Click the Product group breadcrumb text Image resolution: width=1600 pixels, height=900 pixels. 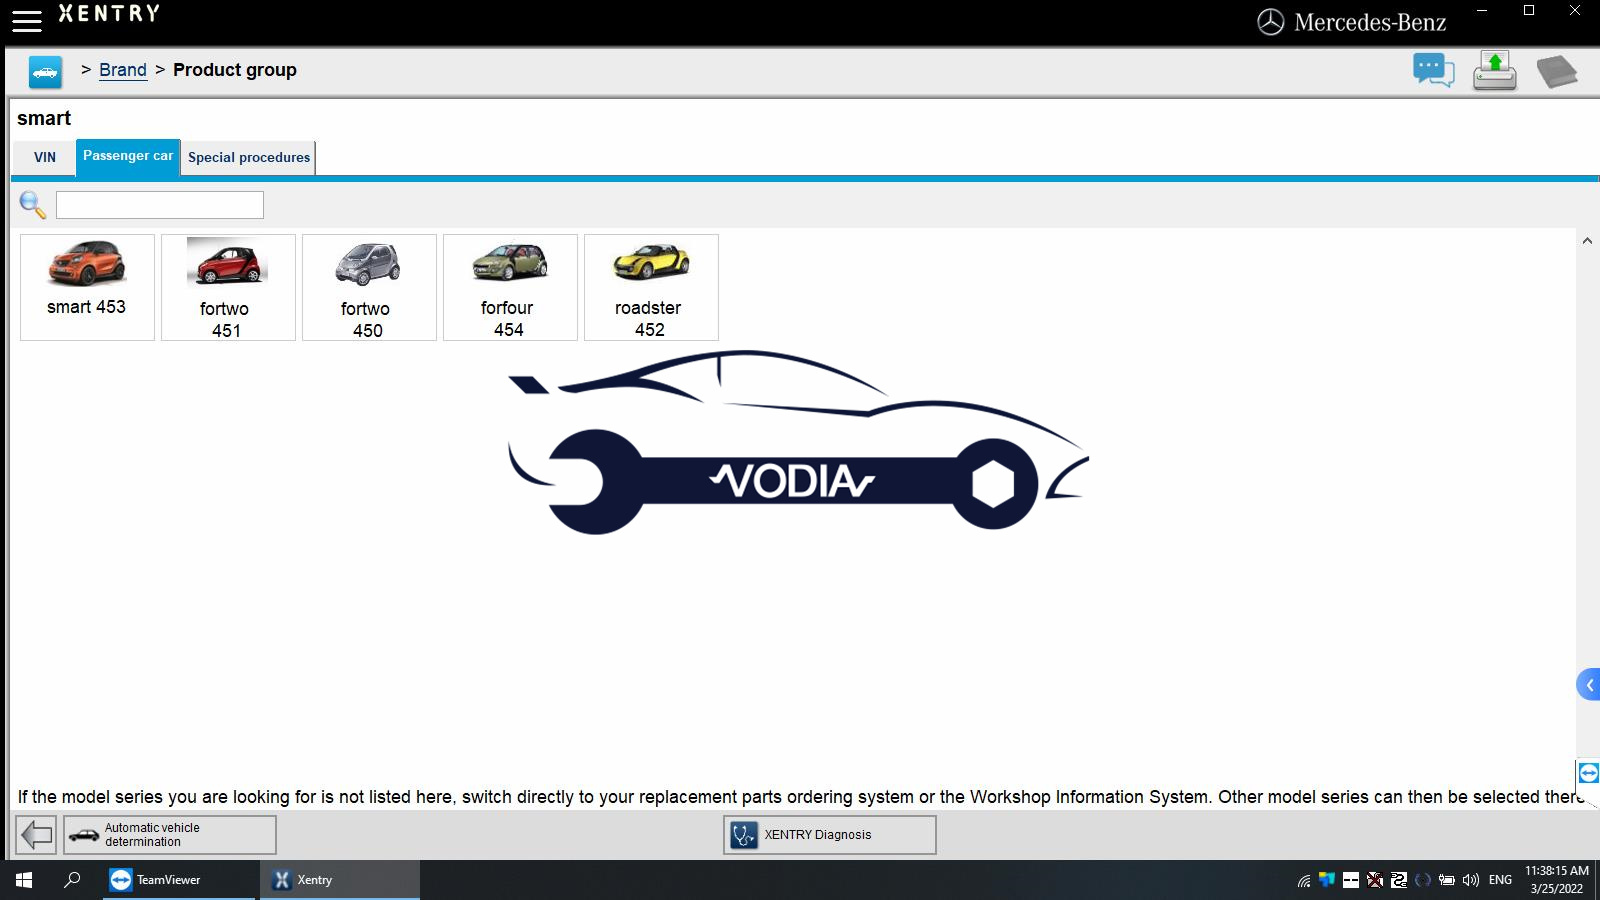coord(235,70)
